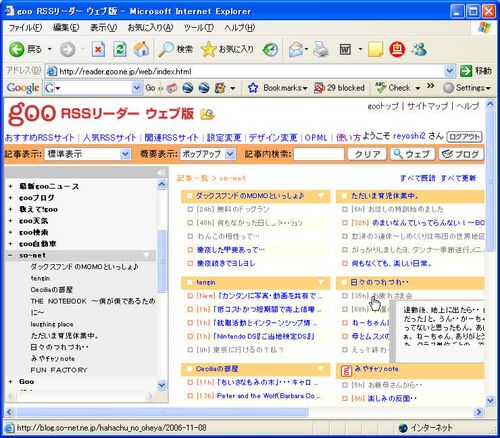This screenshot has width=500, height=438.
Task: Open the tengin feed header dropdown triangle
Action: (321, 283)
